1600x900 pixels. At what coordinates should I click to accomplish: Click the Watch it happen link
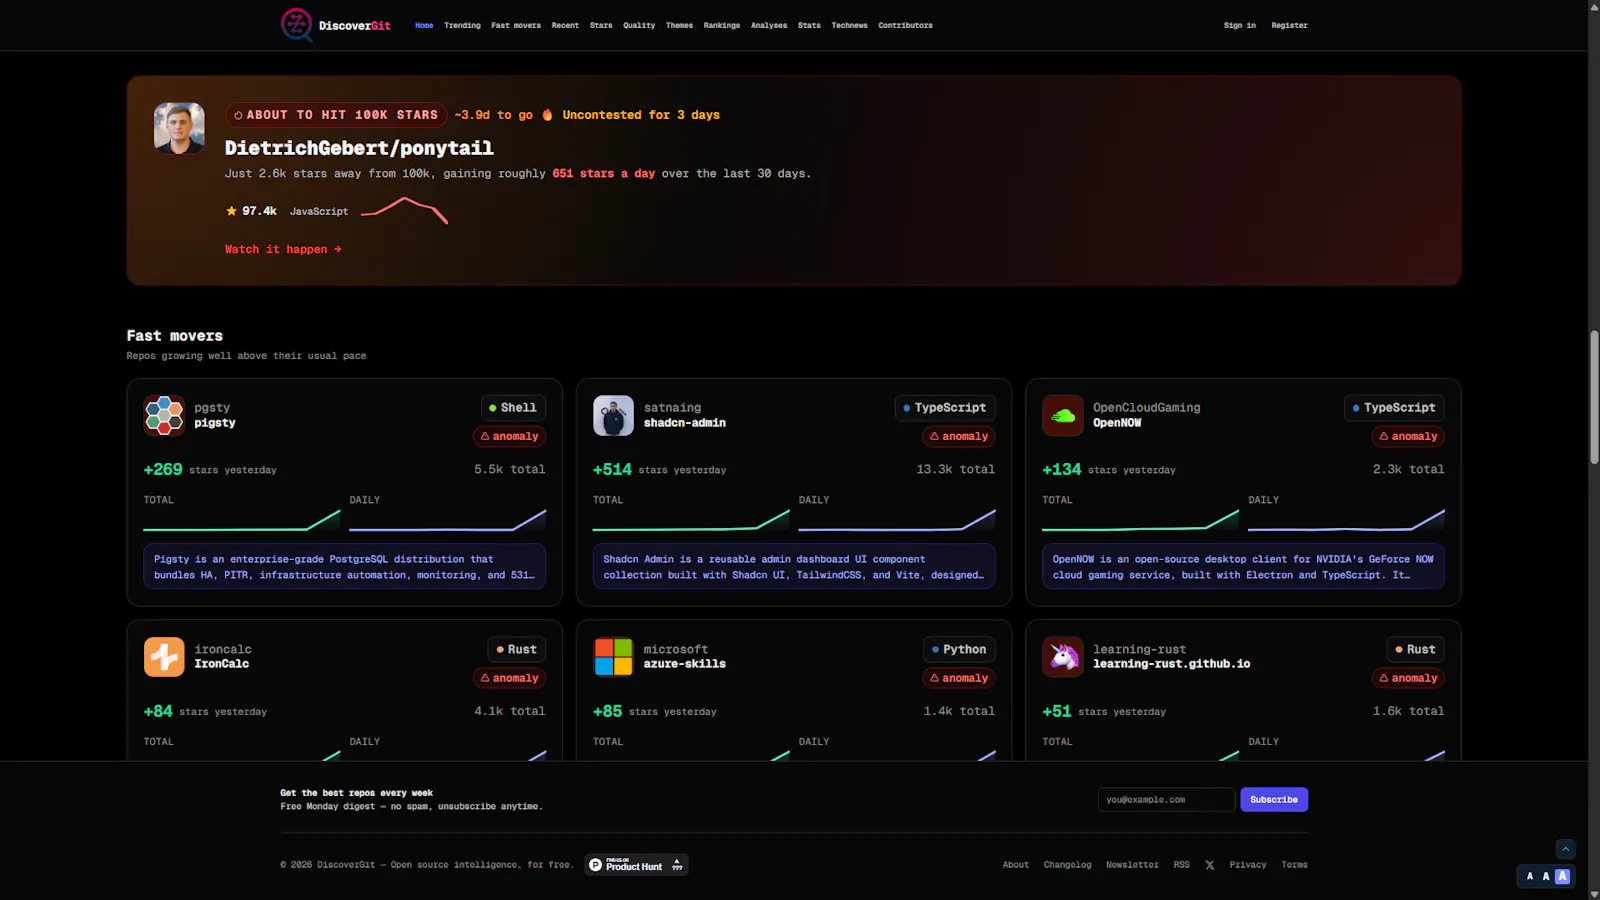283,249
